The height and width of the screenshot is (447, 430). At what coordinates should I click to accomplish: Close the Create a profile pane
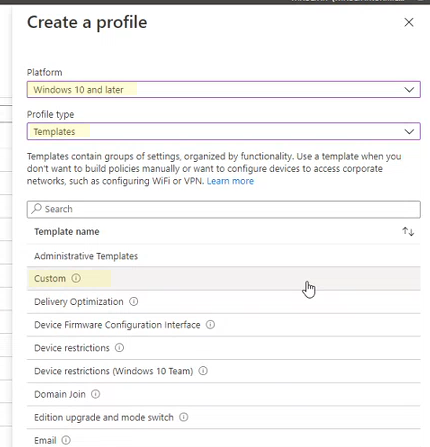tap(409, 22)
